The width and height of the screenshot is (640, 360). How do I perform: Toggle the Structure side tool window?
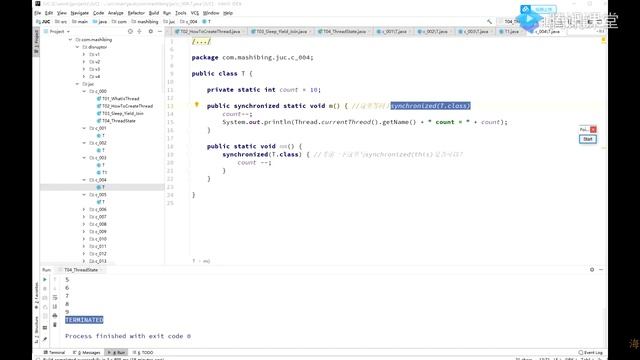36,330
